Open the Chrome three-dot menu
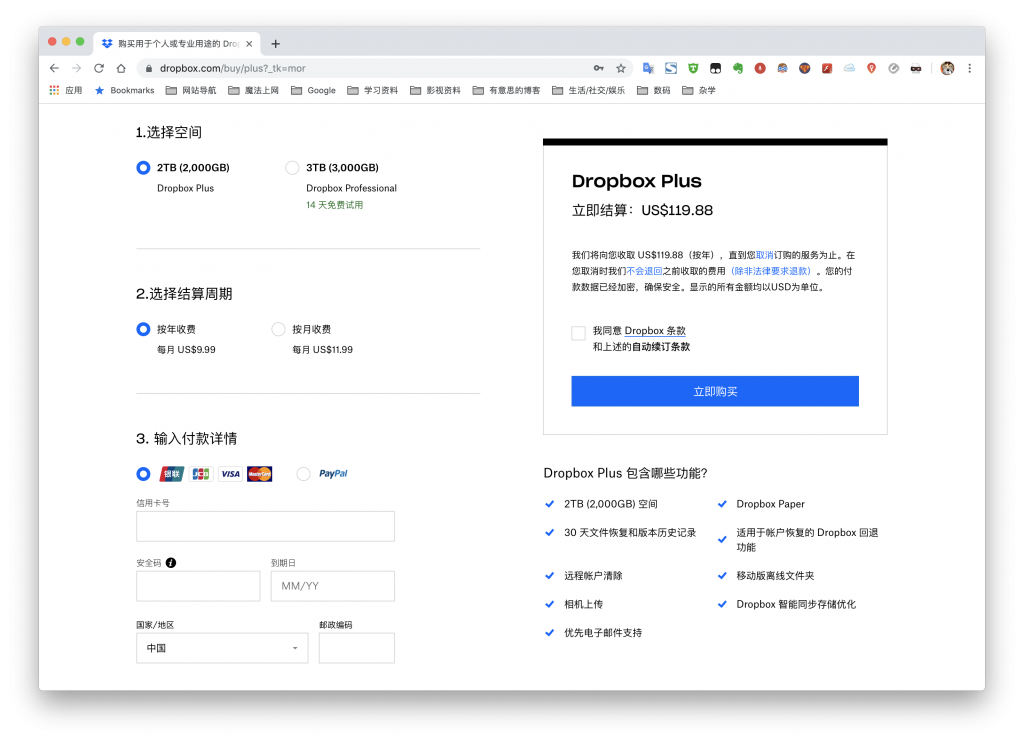The width and height of the screenshot is (1024, 742). tap(969, 68)
